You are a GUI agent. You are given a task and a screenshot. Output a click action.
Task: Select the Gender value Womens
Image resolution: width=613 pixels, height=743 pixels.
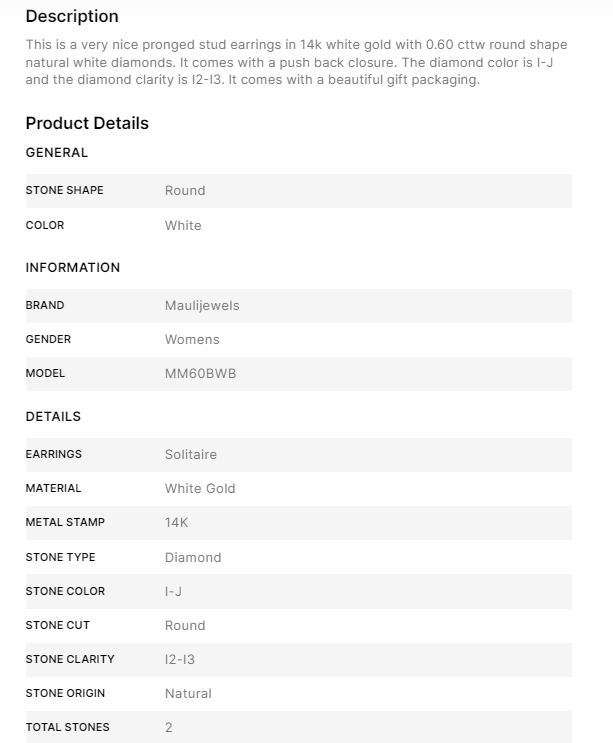coord(192,340)
